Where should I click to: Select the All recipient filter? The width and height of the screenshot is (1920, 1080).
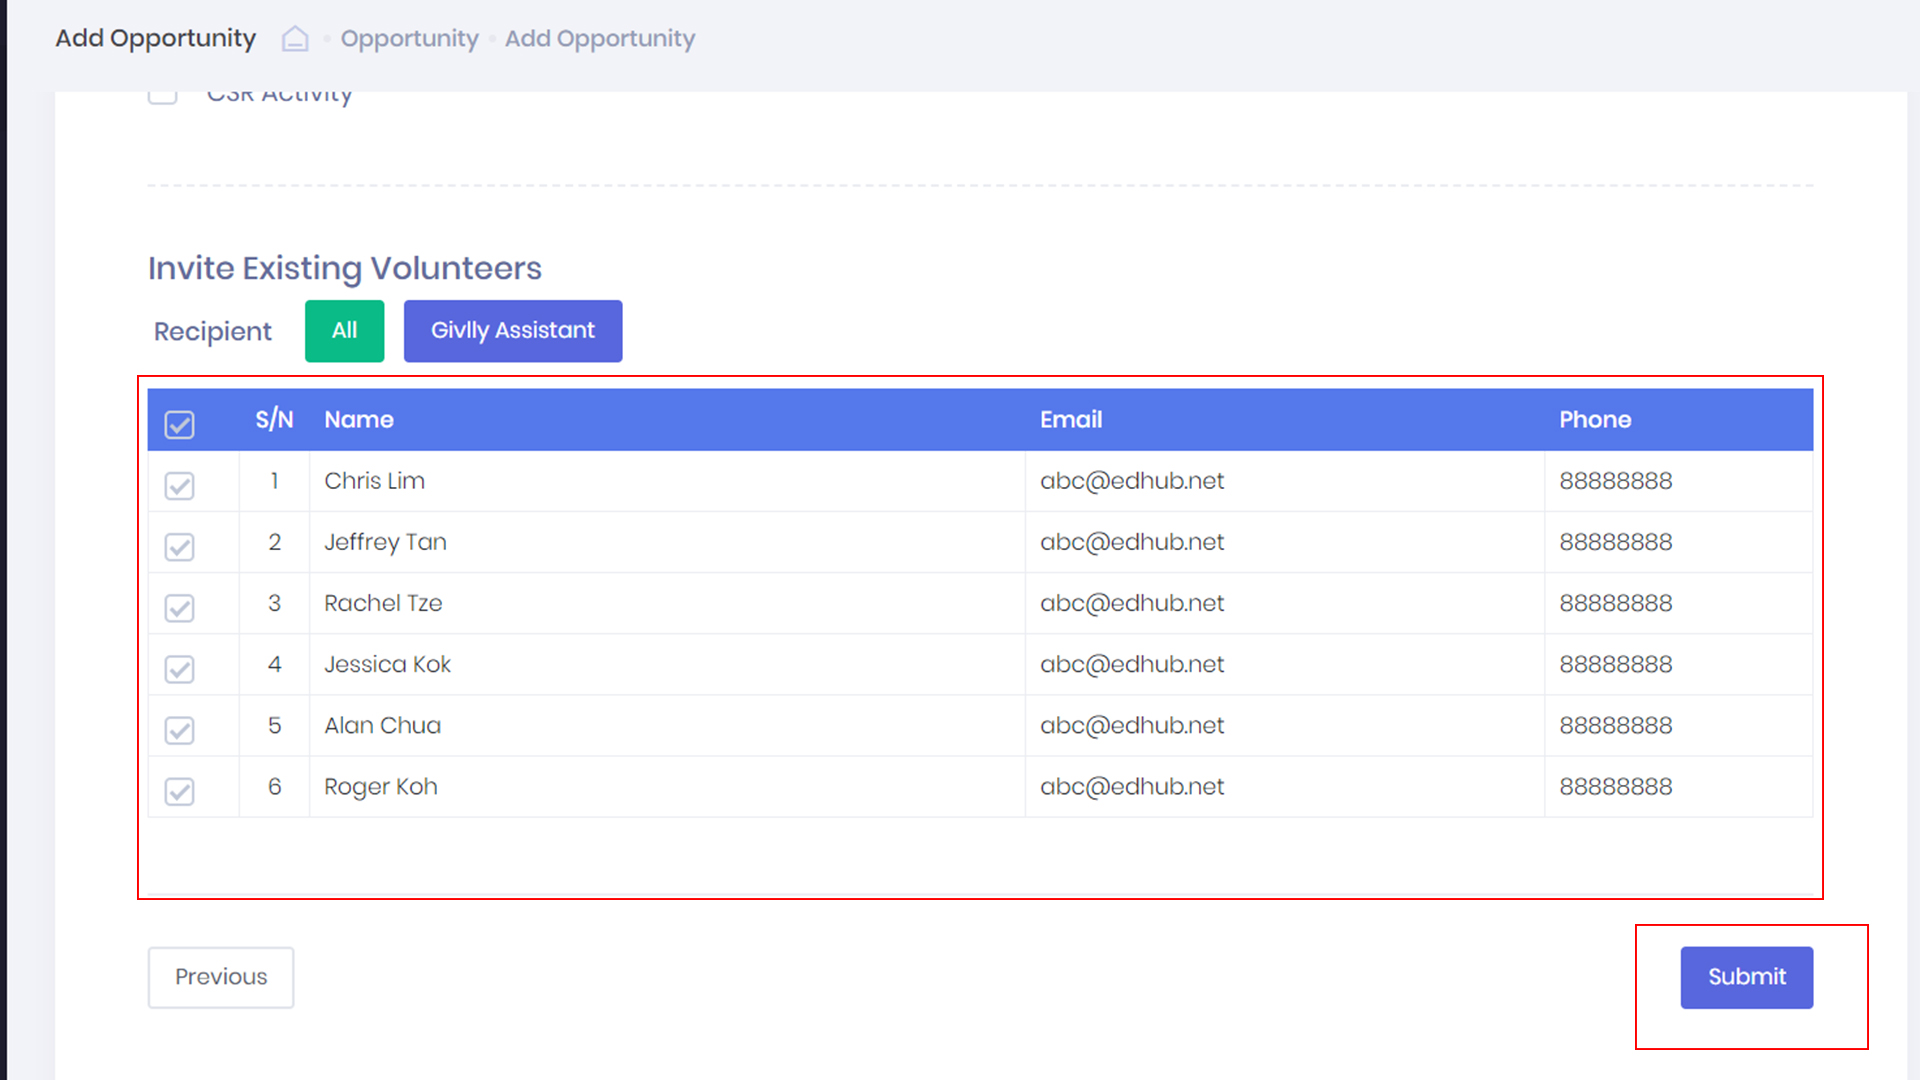pos(344,331)
